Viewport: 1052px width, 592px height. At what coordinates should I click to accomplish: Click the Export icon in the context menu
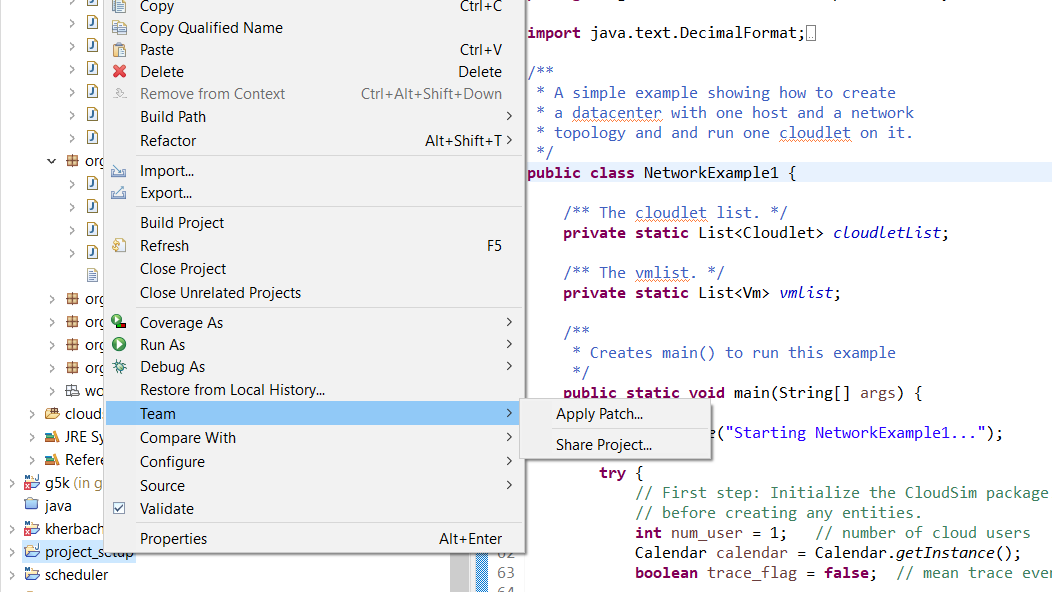pos(119,193)
